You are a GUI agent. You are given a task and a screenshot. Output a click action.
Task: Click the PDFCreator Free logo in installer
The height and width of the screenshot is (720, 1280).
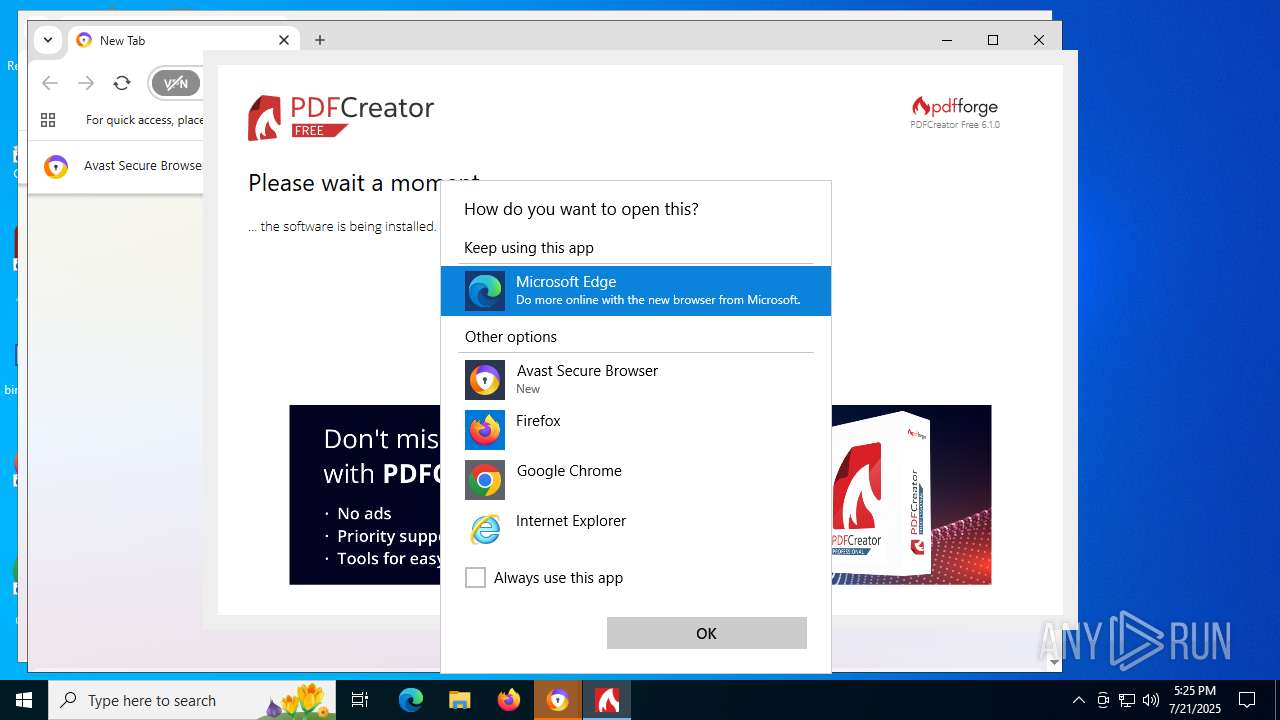tap(341, 117)
